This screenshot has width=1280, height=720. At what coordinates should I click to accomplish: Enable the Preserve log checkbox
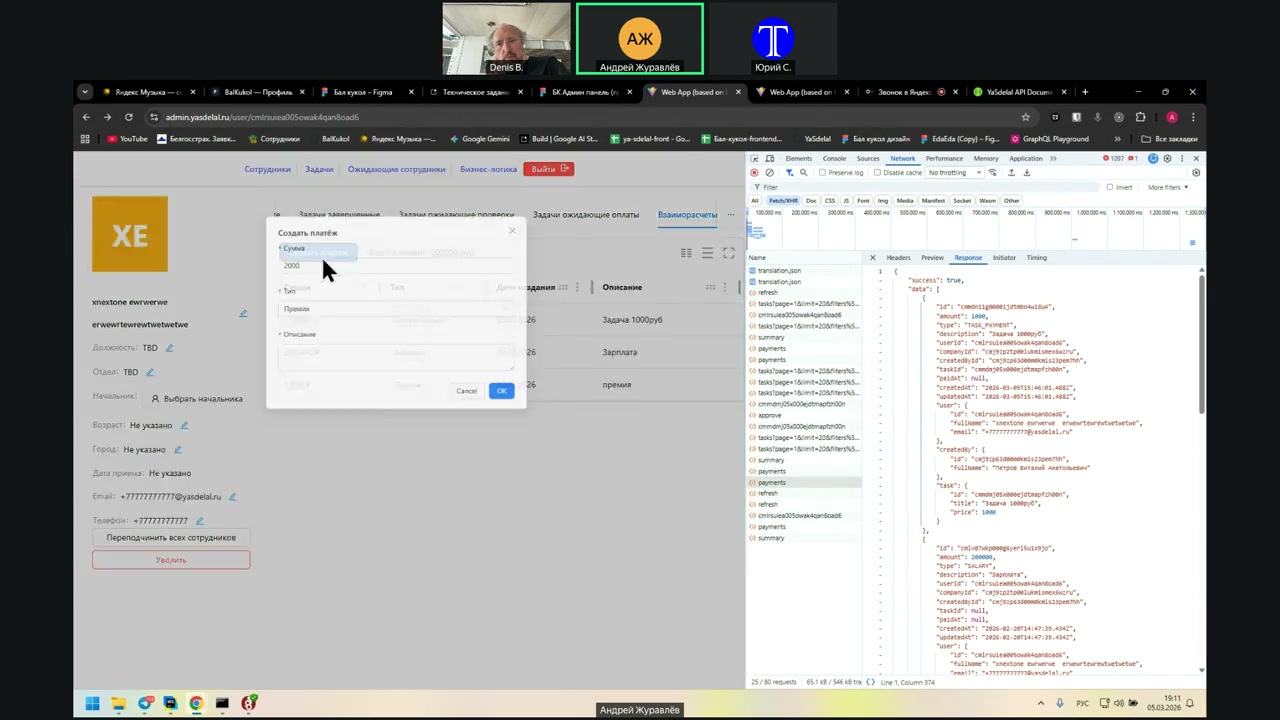[x=823, y=173]
